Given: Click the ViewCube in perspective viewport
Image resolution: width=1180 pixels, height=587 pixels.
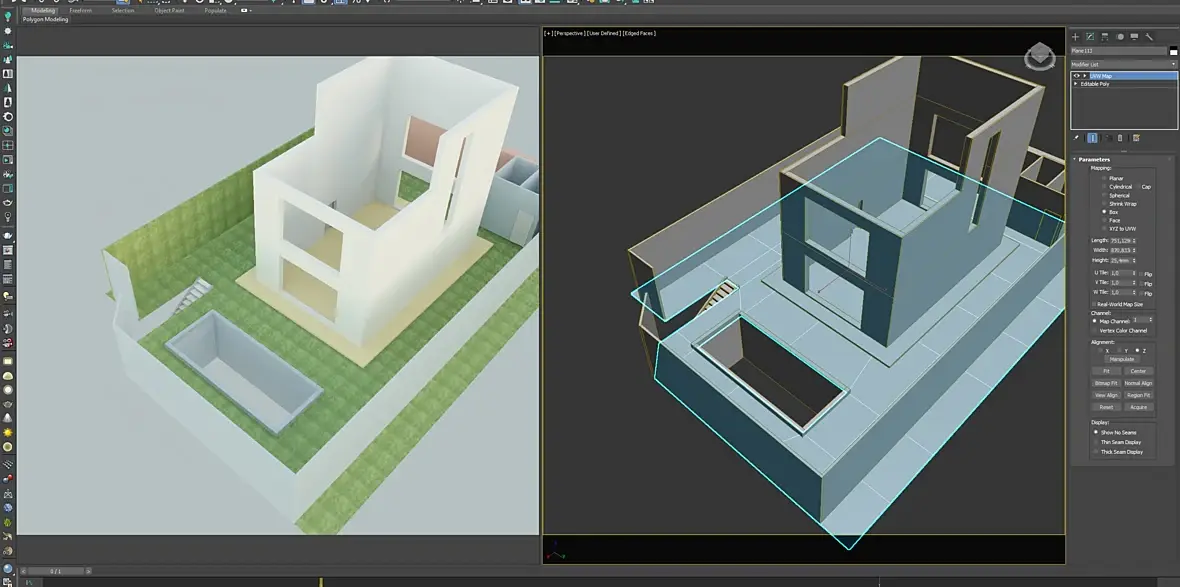Looking at the screenshot, I should pyautogui.click(x=1039, y=56).
